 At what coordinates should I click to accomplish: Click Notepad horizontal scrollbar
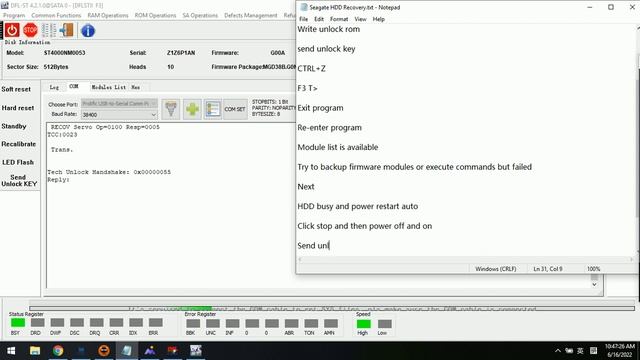tap(465, 259)
